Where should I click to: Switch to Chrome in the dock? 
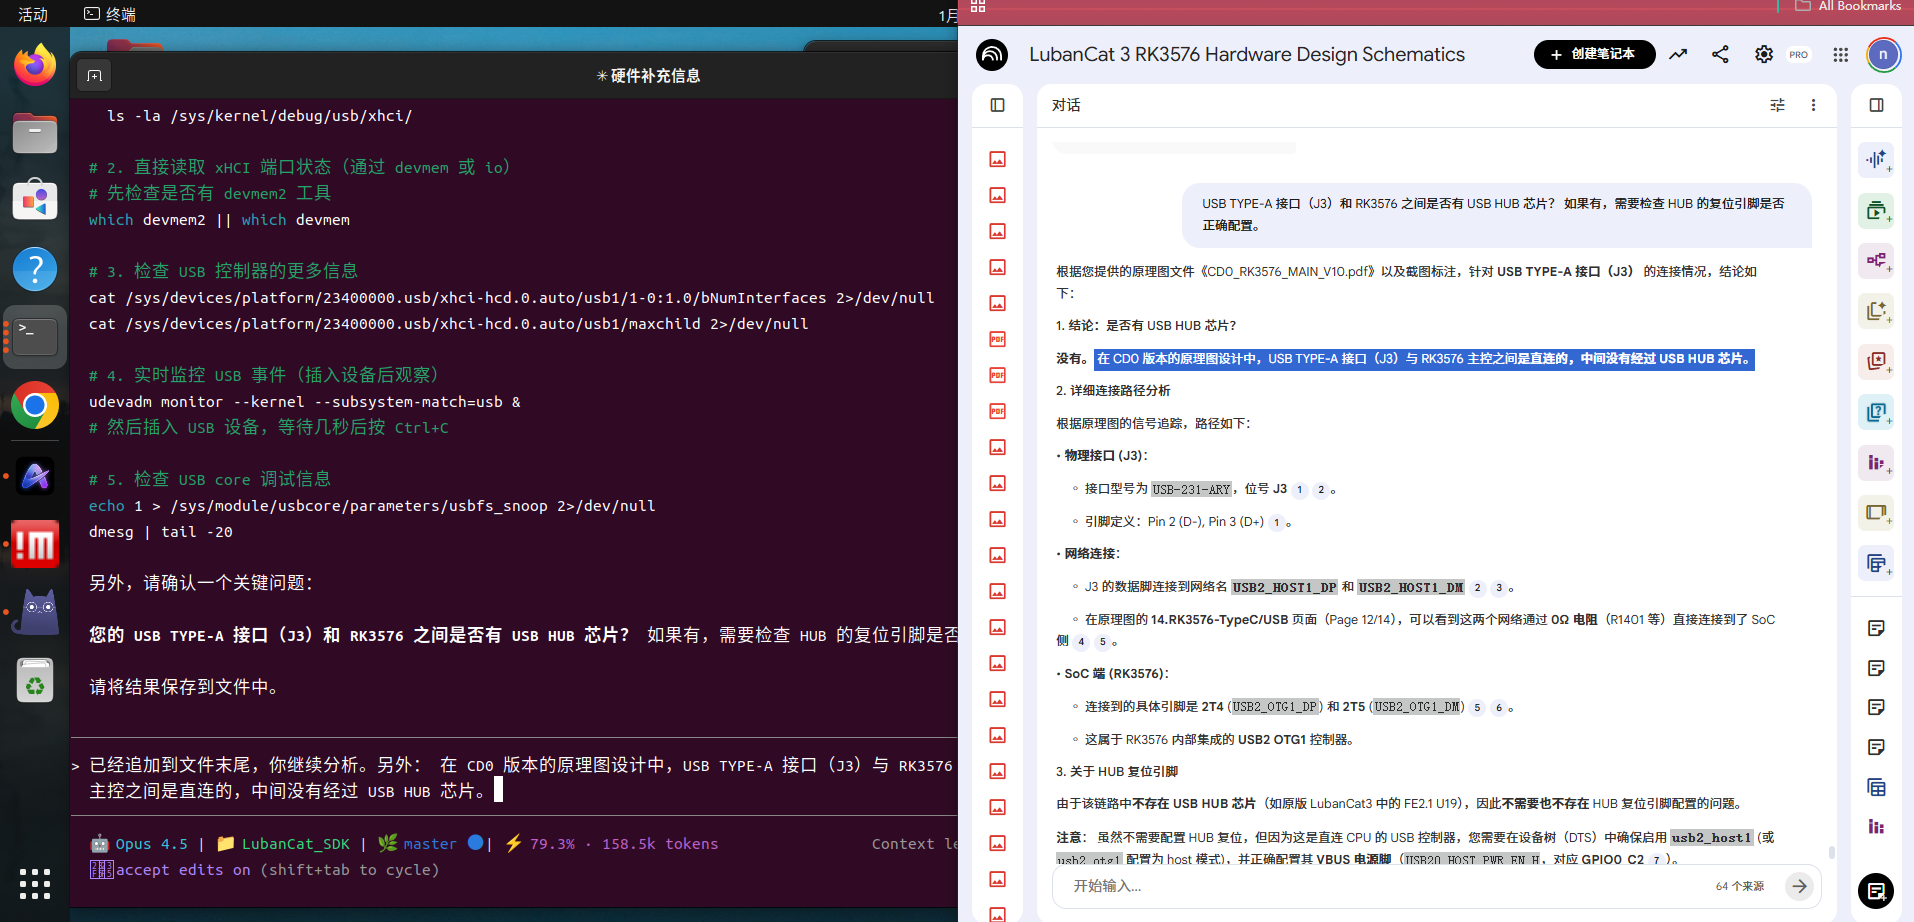point(35,405)
